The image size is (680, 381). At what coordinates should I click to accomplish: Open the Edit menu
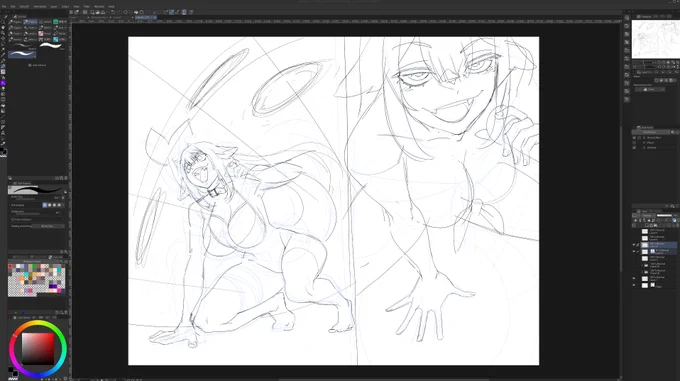pos(13,7)
